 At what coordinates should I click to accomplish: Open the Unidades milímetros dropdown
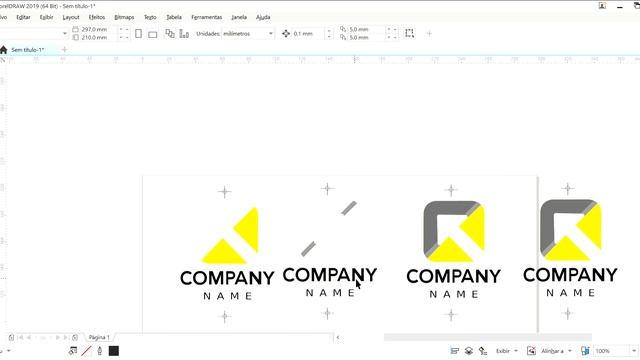pyautogui.click(x=248, y=33)
